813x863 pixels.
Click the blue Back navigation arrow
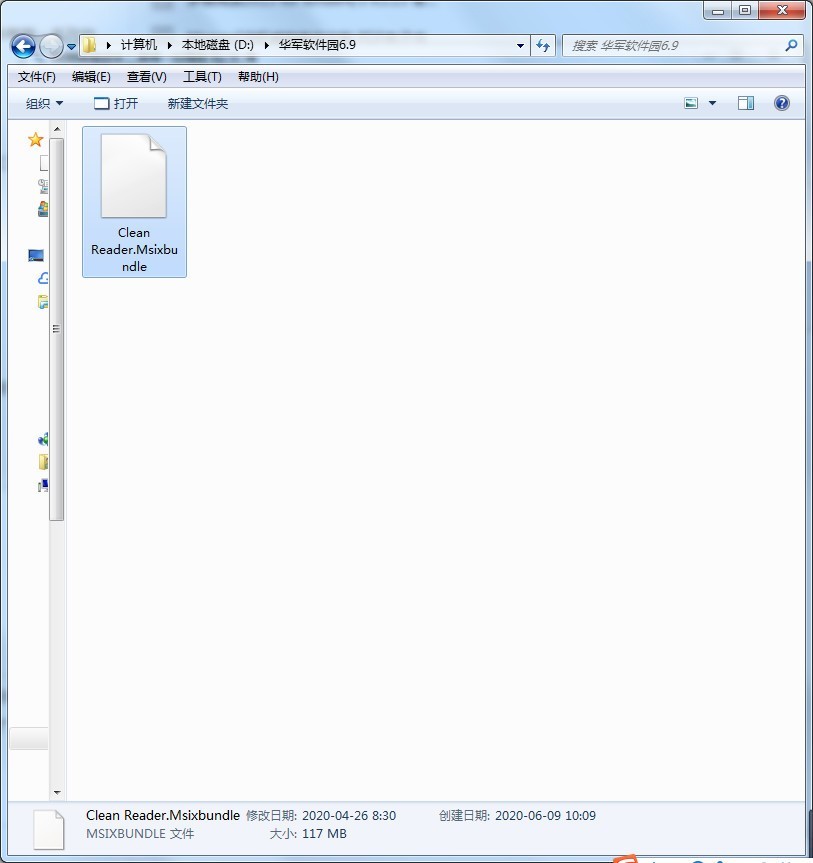click(23, 46)
